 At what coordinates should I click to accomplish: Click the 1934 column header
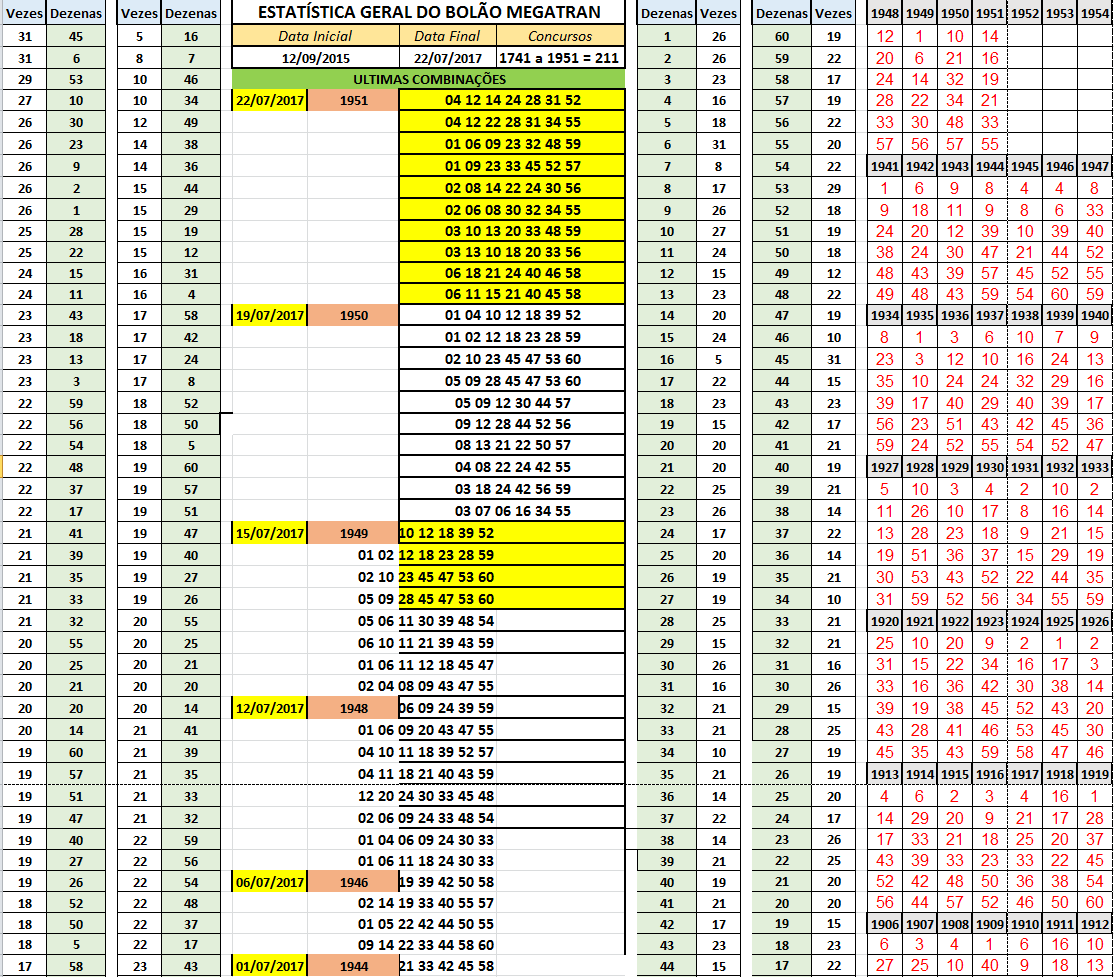[x=885, y=315]
